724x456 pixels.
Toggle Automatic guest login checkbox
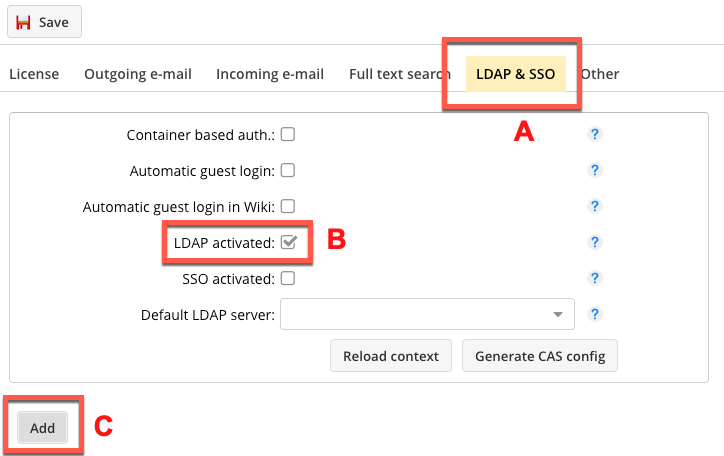pos(288,170)
